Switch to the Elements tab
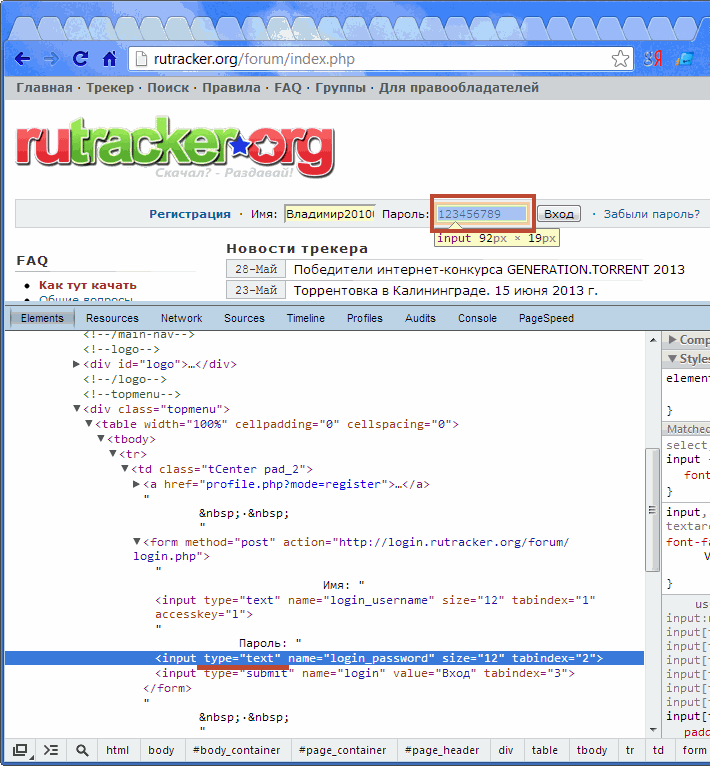 [42, 318]
